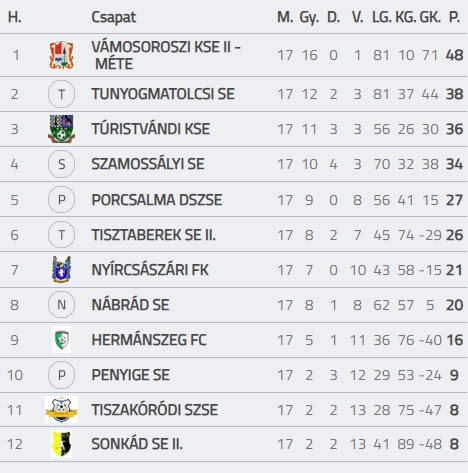The image size is (468, 473).
Task: Click the Nyírcsászári FK blue crest
Action: pos(61,270)
